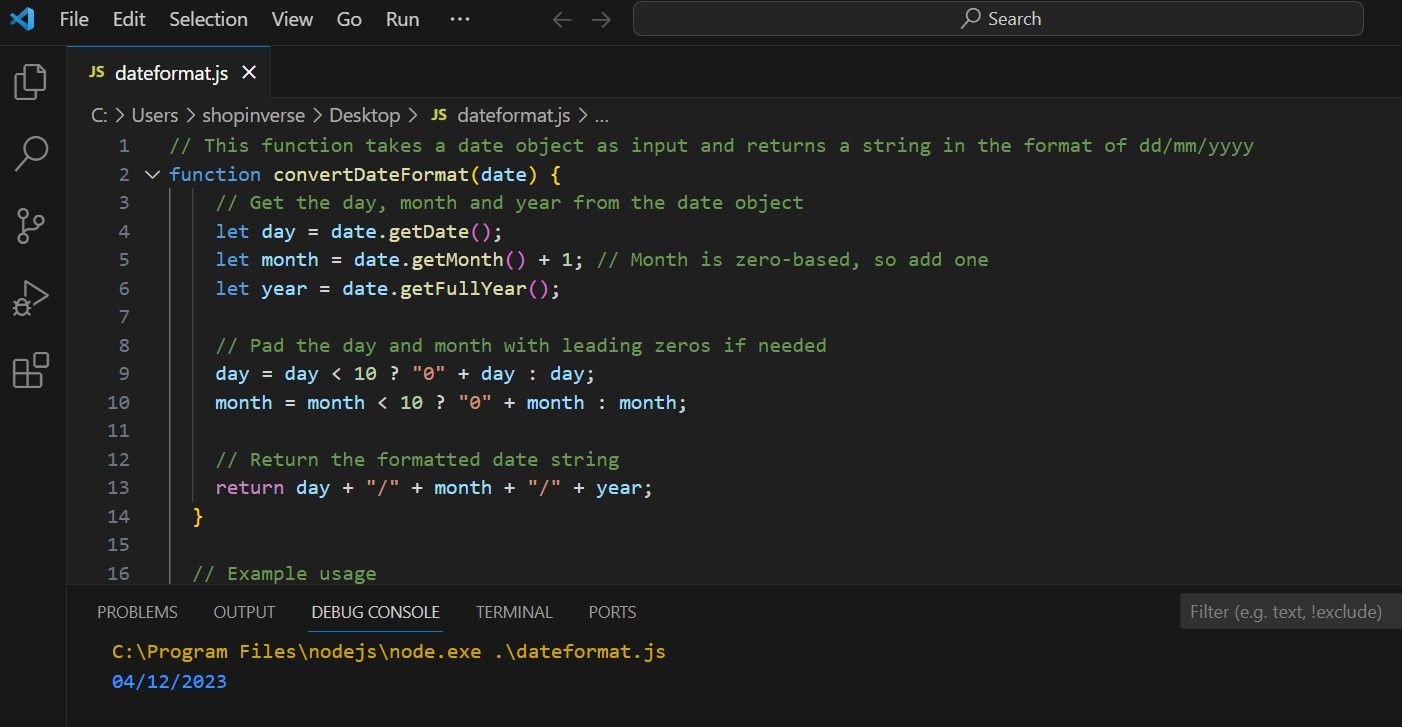Click the getMonth method call

(457, 260)
